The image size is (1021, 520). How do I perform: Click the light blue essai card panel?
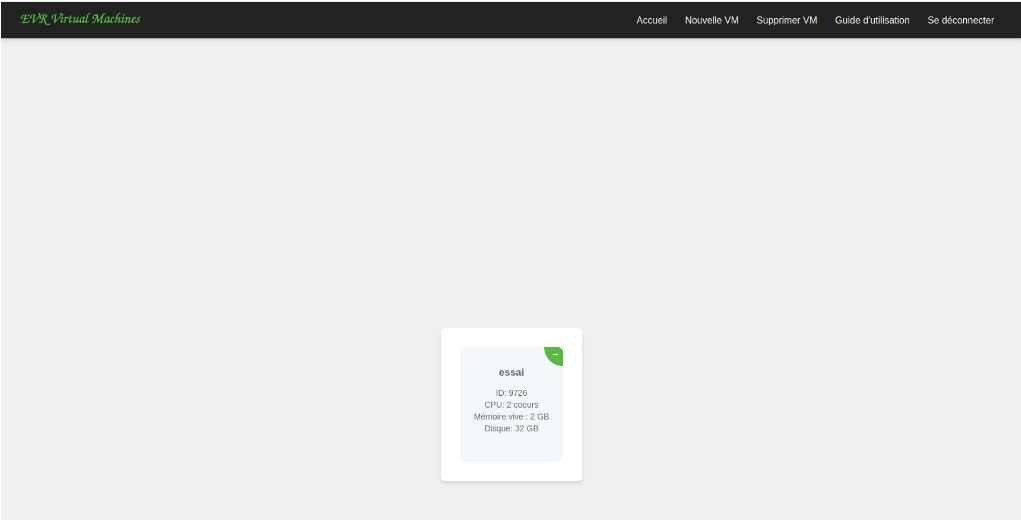pyautogui.click(x=511, y=446)
